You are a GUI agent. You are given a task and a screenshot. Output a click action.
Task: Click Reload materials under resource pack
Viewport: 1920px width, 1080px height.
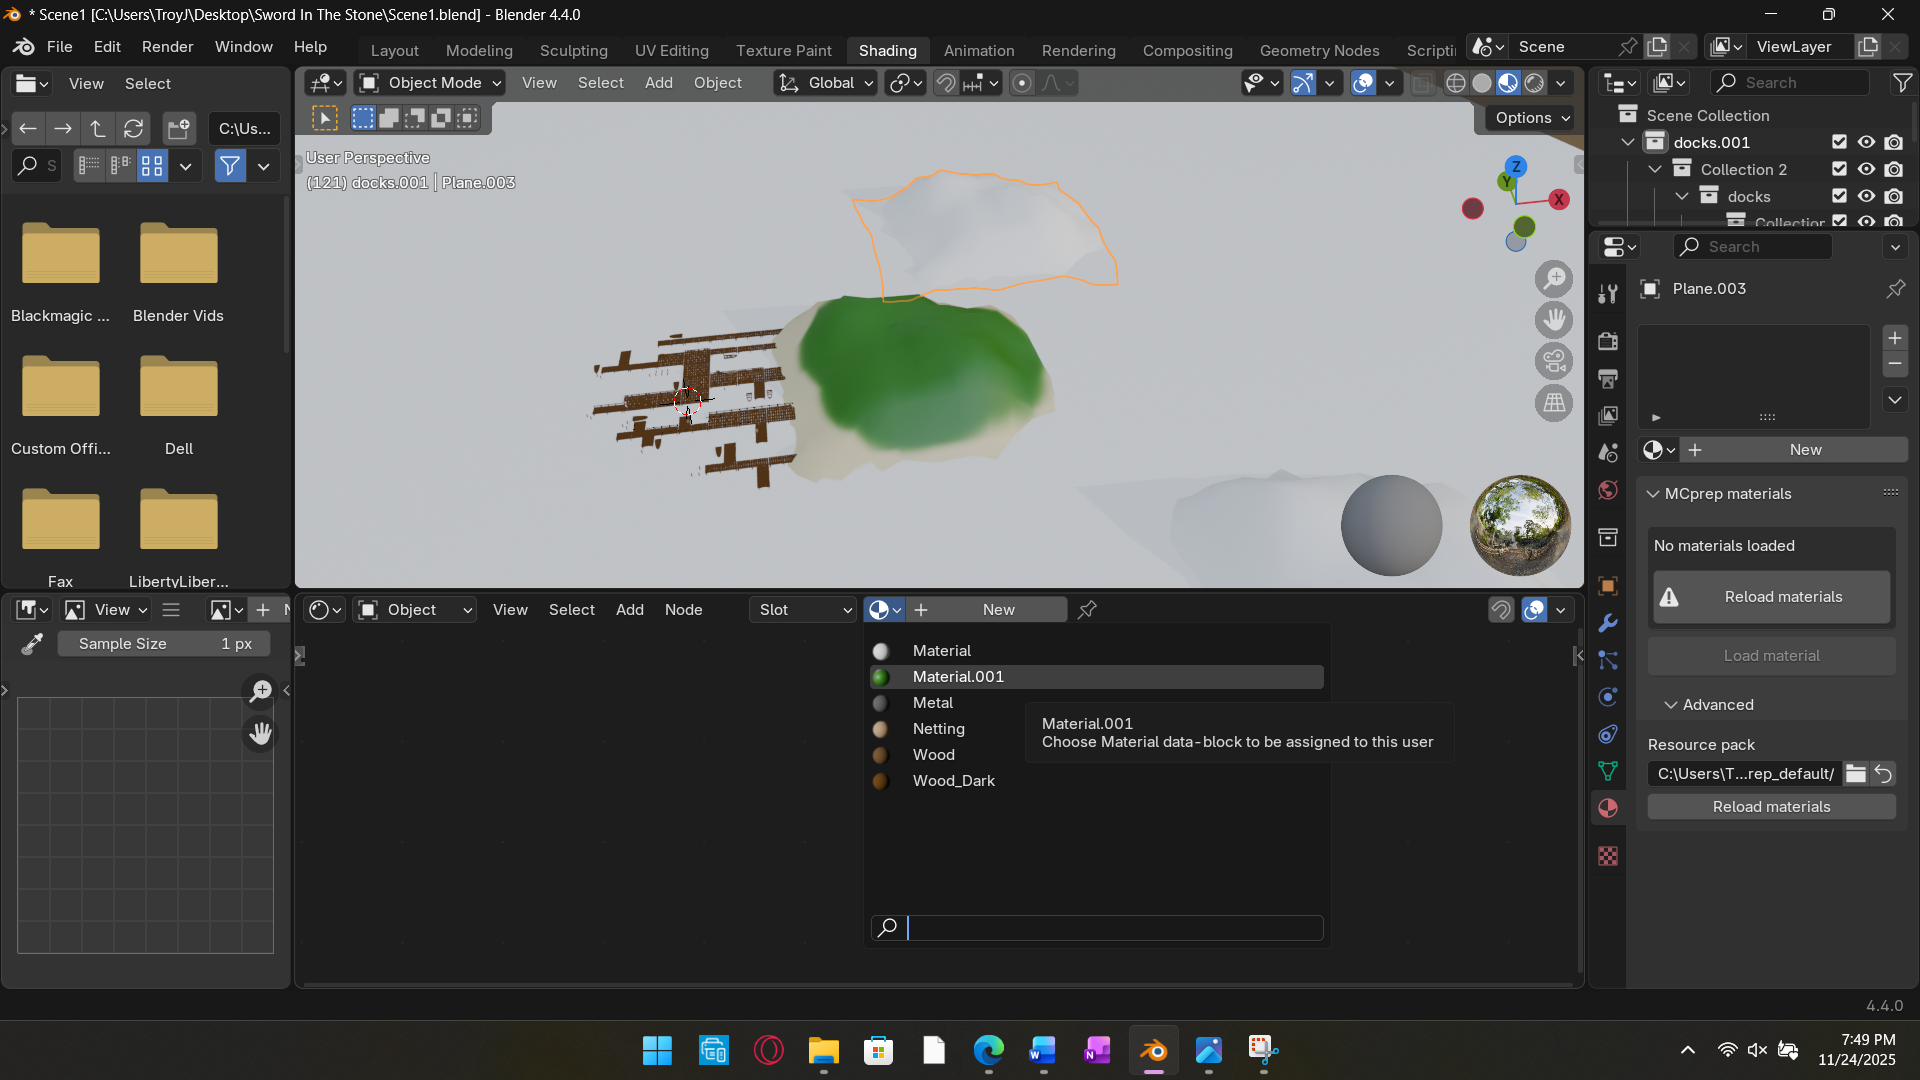click(x=1771, y=807)
